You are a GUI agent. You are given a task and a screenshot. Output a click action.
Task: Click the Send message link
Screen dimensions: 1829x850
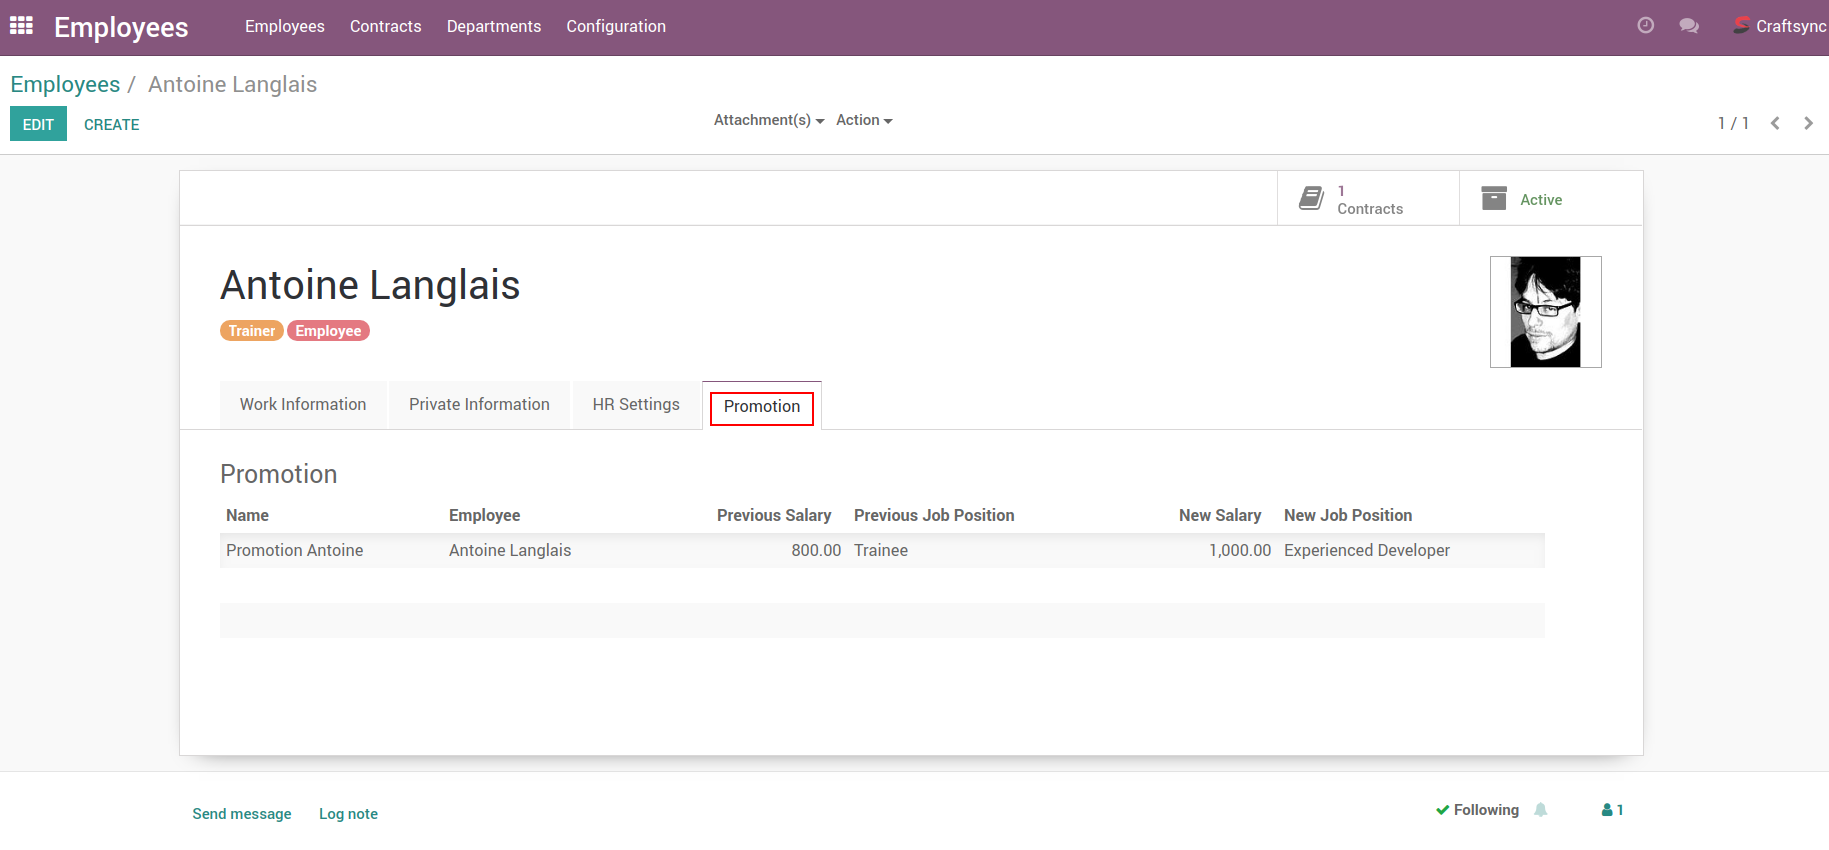click(x=242, y=814)
